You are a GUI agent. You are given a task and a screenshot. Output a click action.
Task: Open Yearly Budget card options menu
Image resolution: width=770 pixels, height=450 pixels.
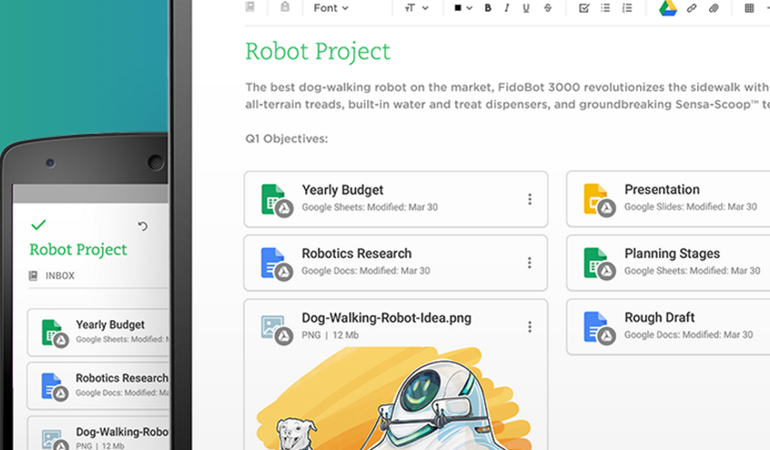pyautogui.click(x=530, y=199)
